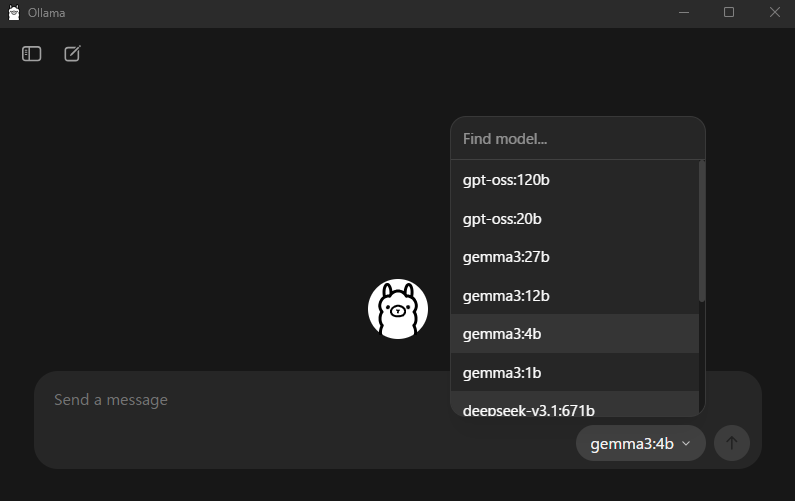The width and height of the screenshot is (795, 501).
Task: Minimize the Ollama window
Action: tap(684, 13)
